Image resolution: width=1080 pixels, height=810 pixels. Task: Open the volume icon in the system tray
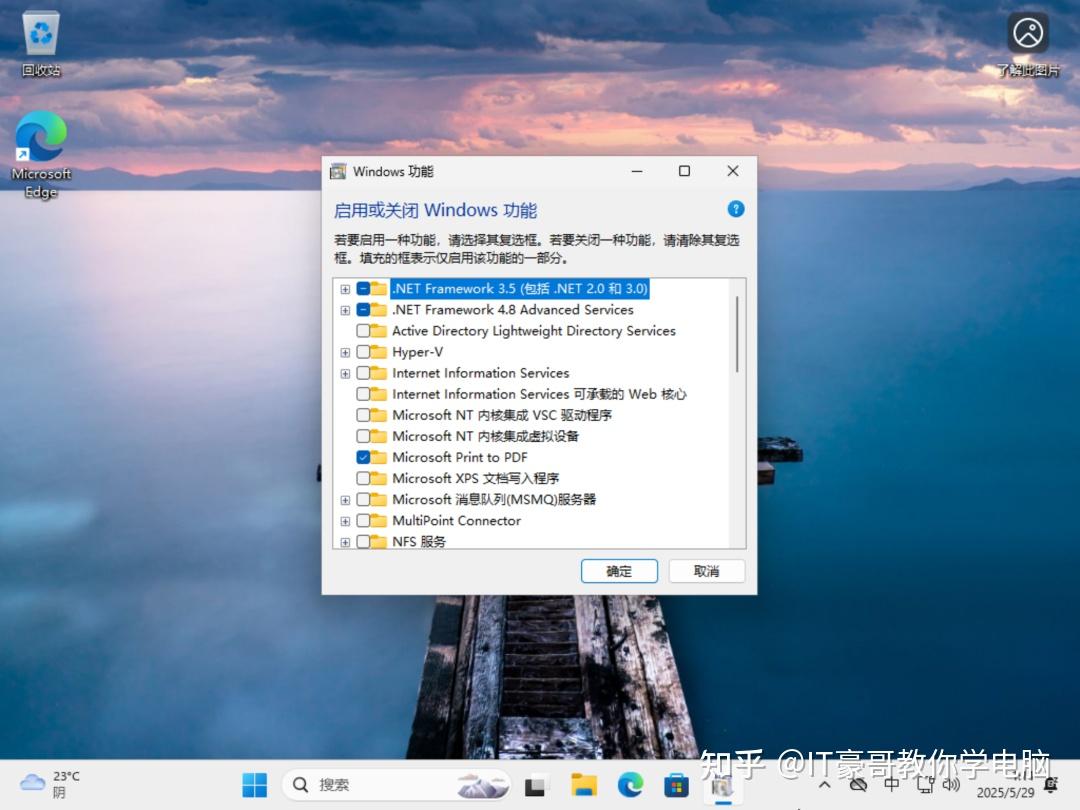tap(950, 784)
